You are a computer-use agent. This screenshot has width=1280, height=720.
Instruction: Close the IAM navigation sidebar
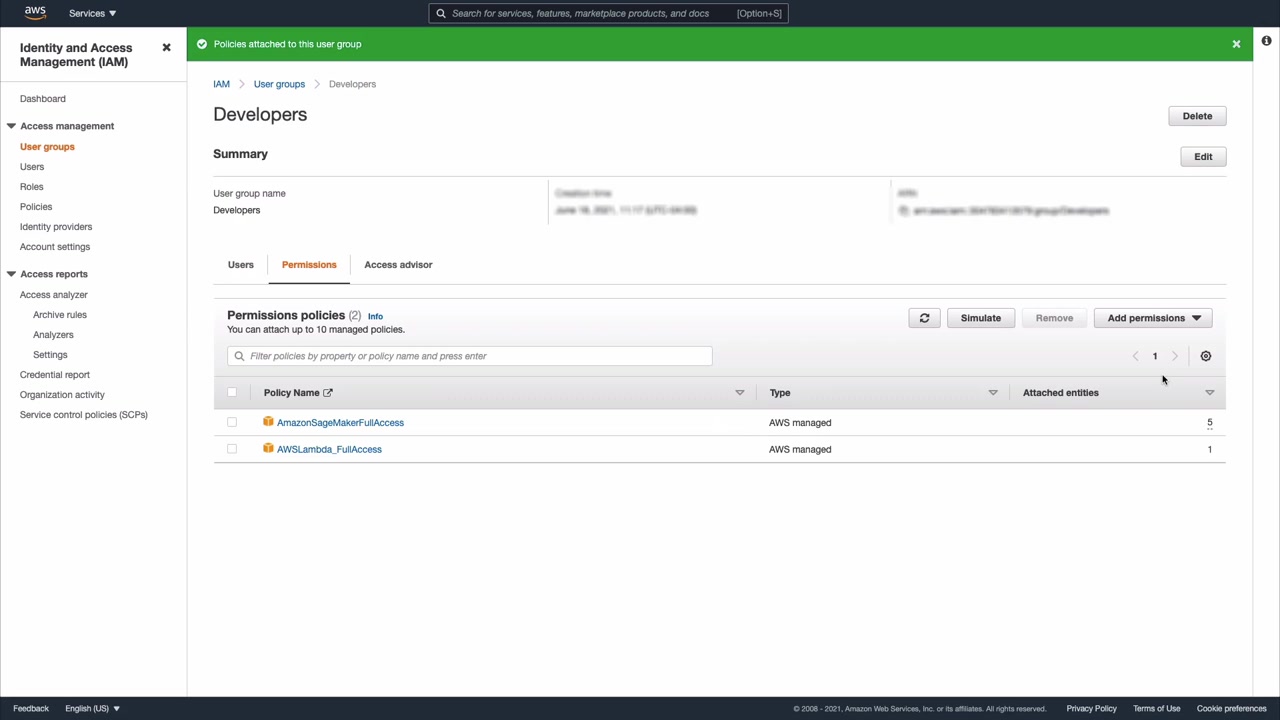point(167,48)
